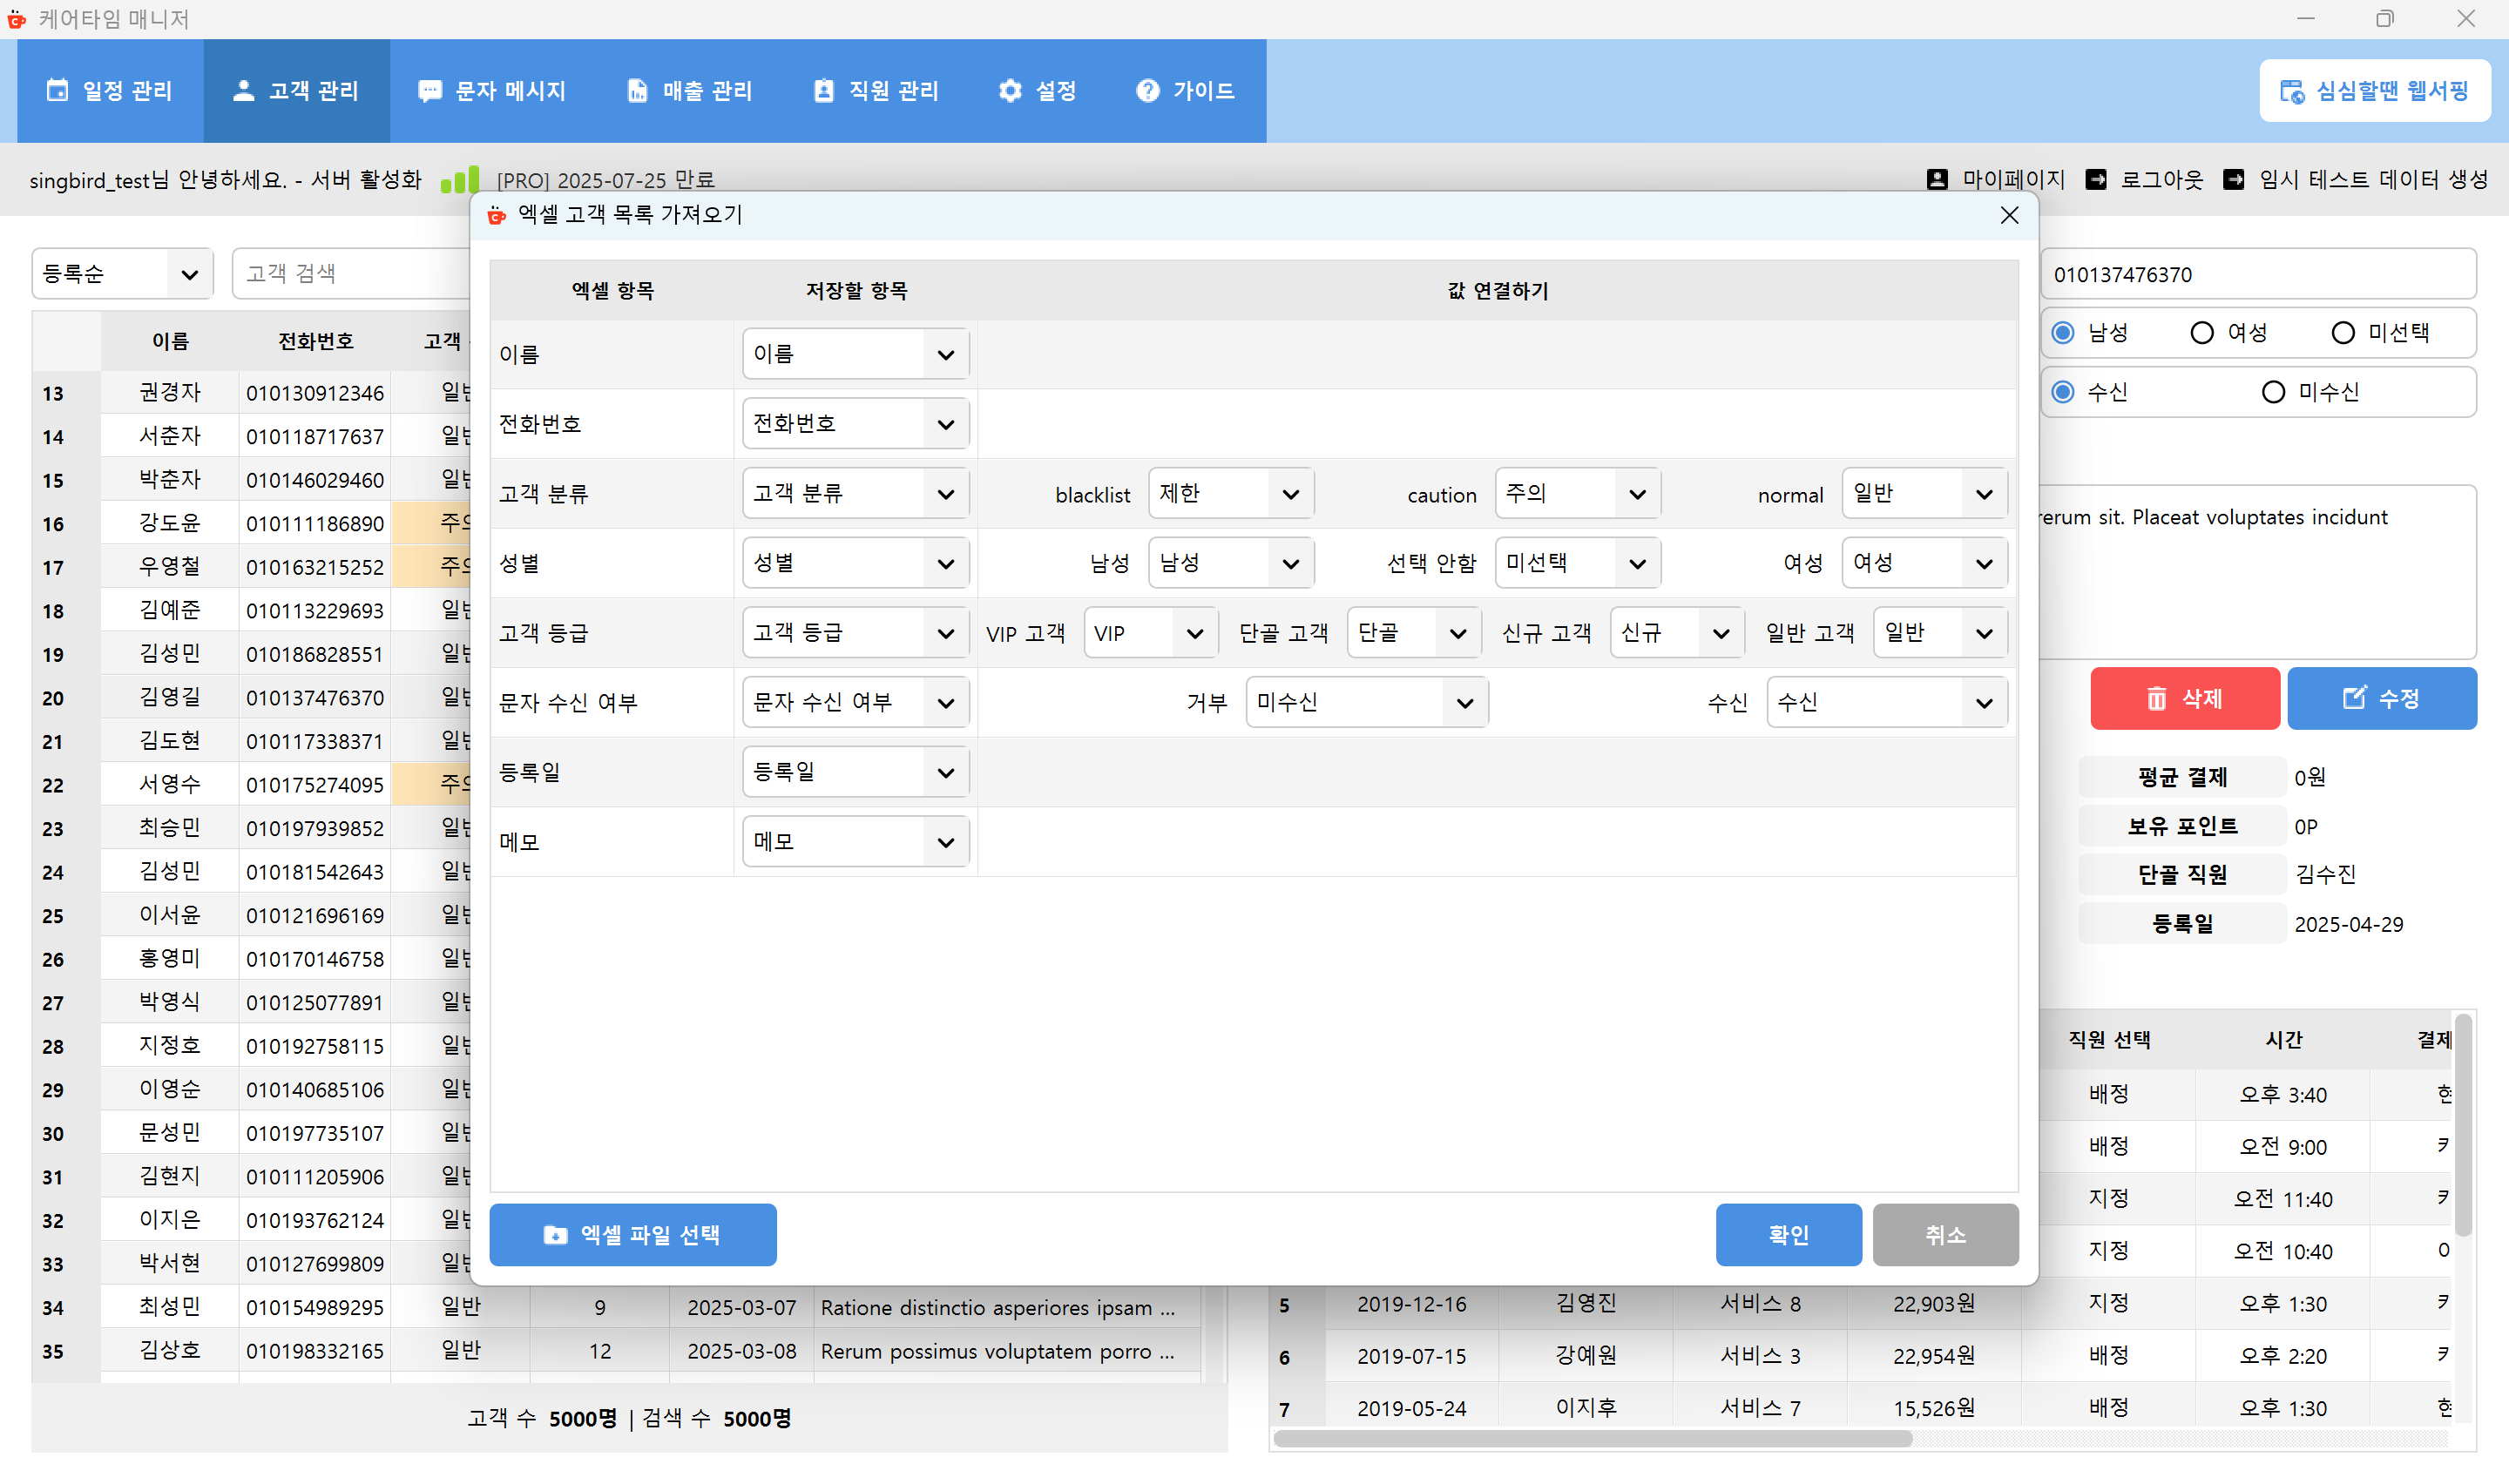Click the 삭제 trash icon
The image size is (2509, 1484).
2155,699
